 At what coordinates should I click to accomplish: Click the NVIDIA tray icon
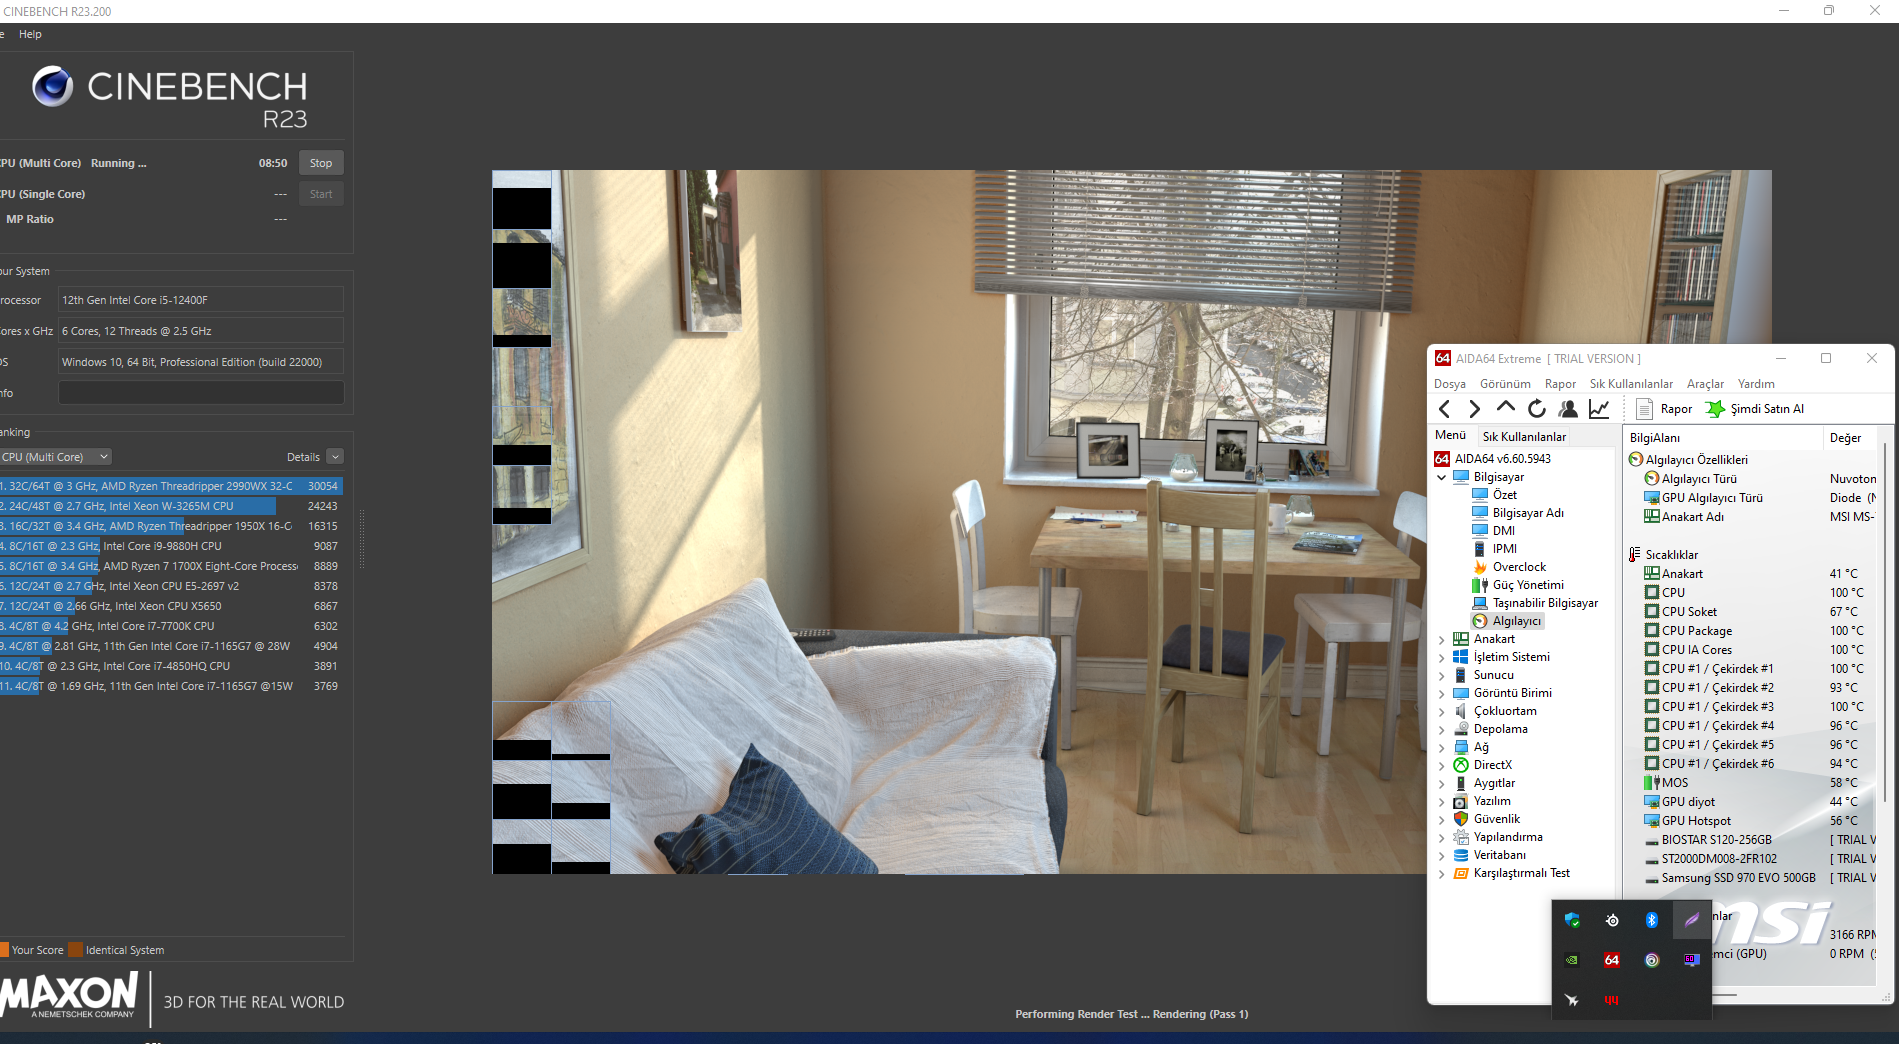tap(1572, 960)
